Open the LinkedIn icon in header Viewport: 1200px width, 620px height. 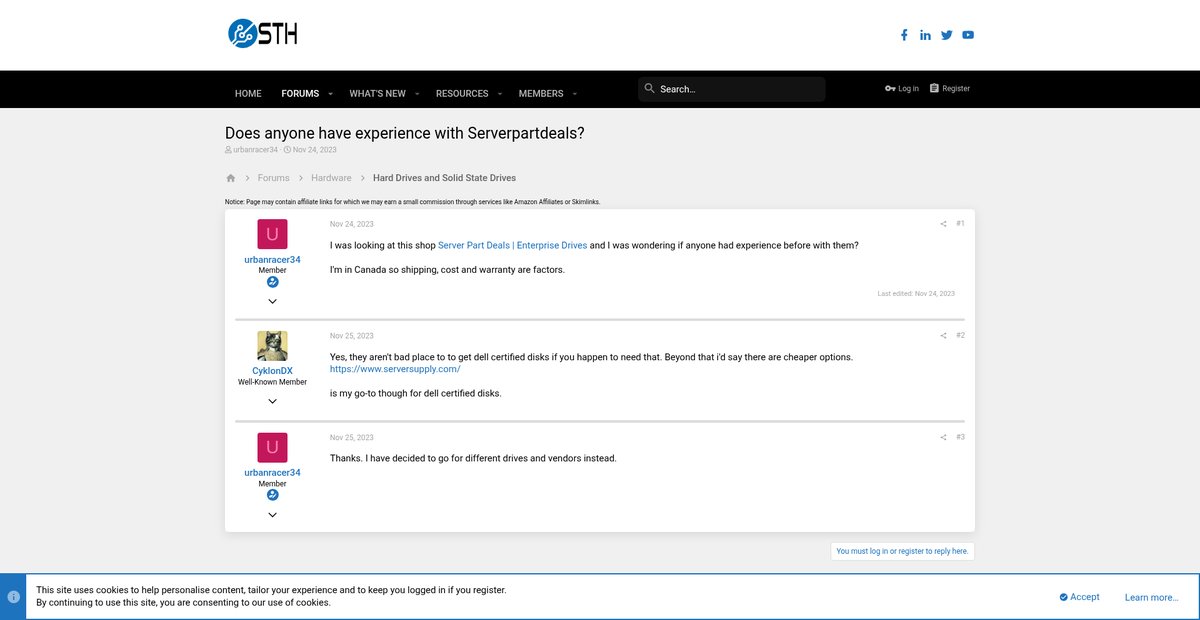coord(926,35)
